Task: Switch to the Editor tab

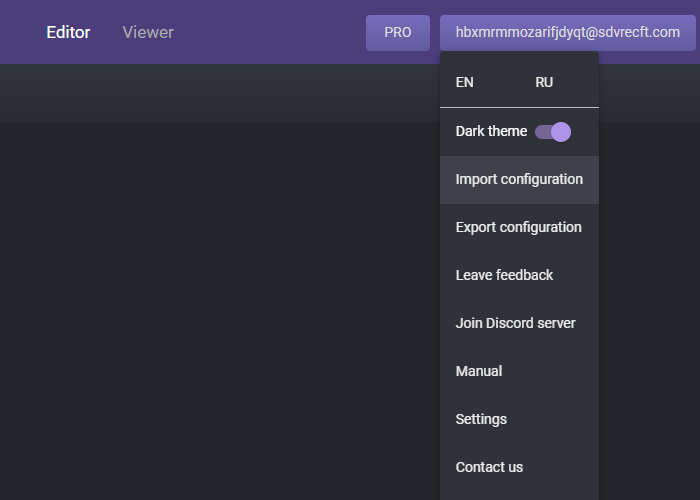Action: [x=68, y=32]
